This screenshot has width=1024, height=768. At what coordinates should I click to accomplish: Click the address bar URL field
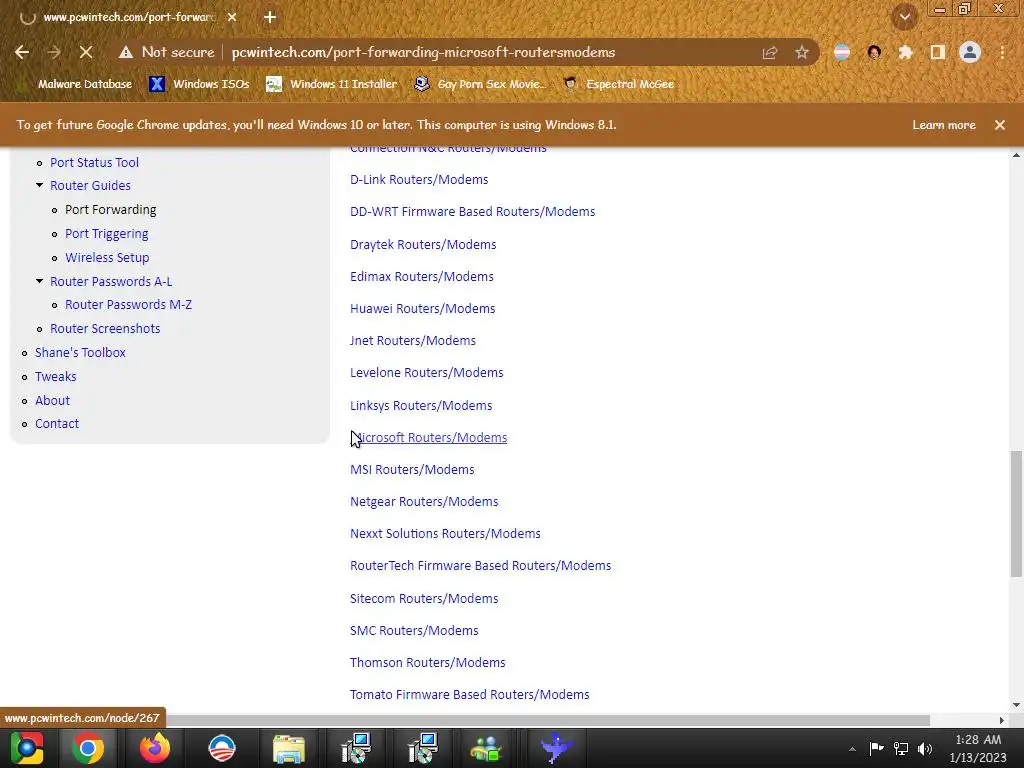pyautogui.click(x=423, y=52)
